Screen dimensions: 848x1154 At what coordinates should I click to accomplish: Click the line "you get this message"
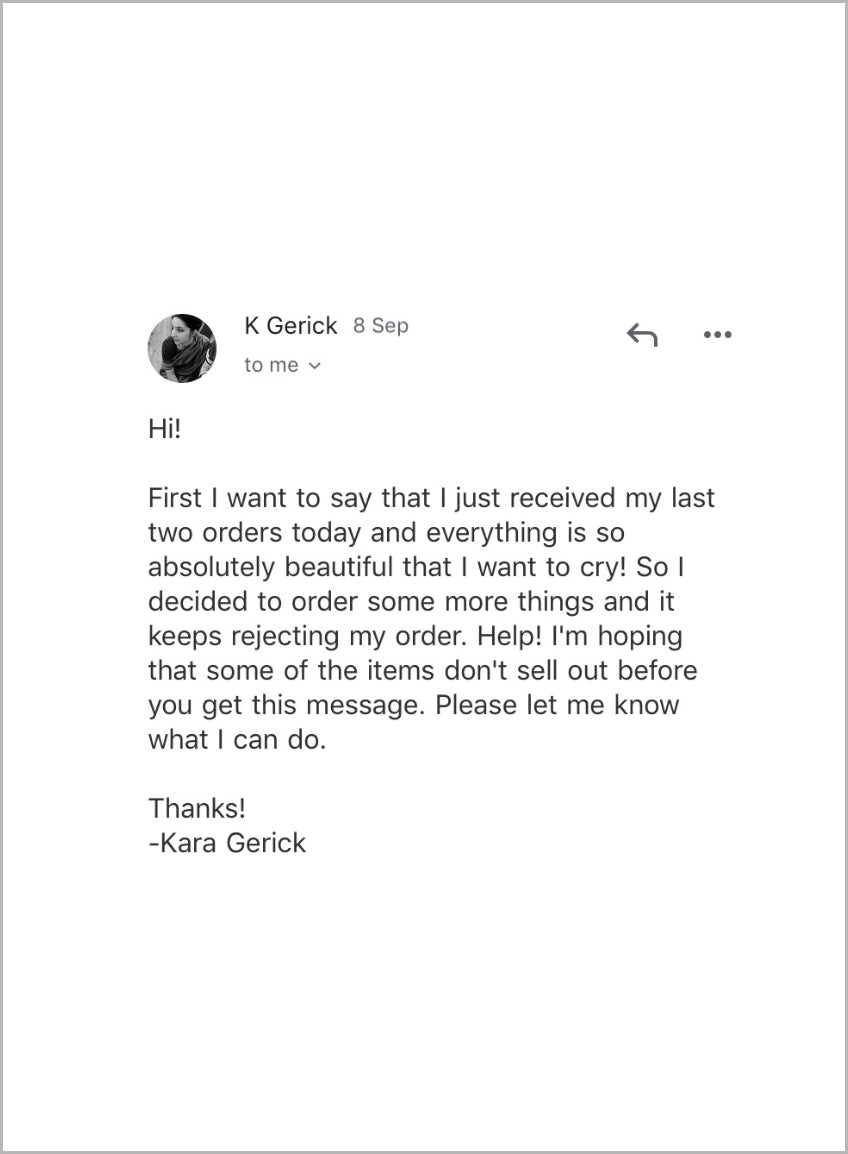pos(414,705)
